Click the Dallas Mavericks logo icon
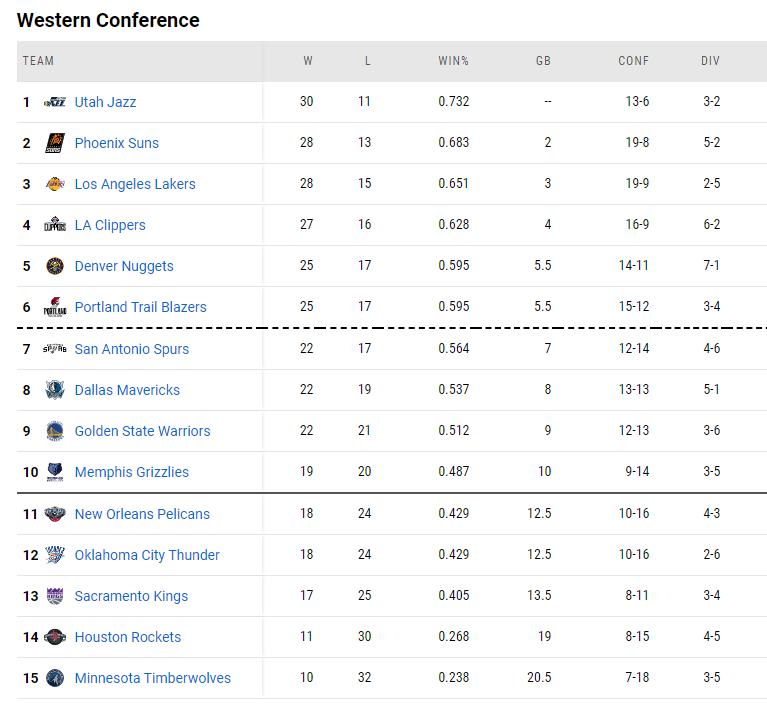Screen dimensions: 767x708 point(55,390)
